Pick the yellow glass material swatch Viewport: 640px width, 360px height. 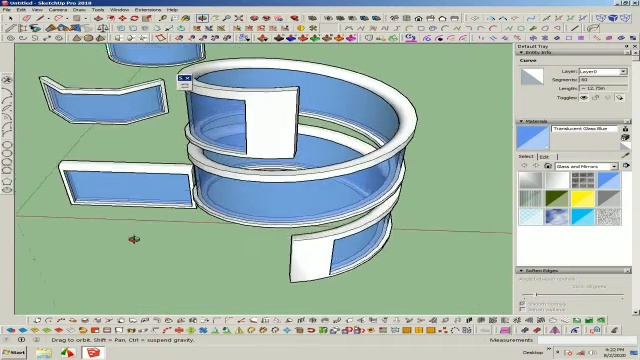(583, 198)
